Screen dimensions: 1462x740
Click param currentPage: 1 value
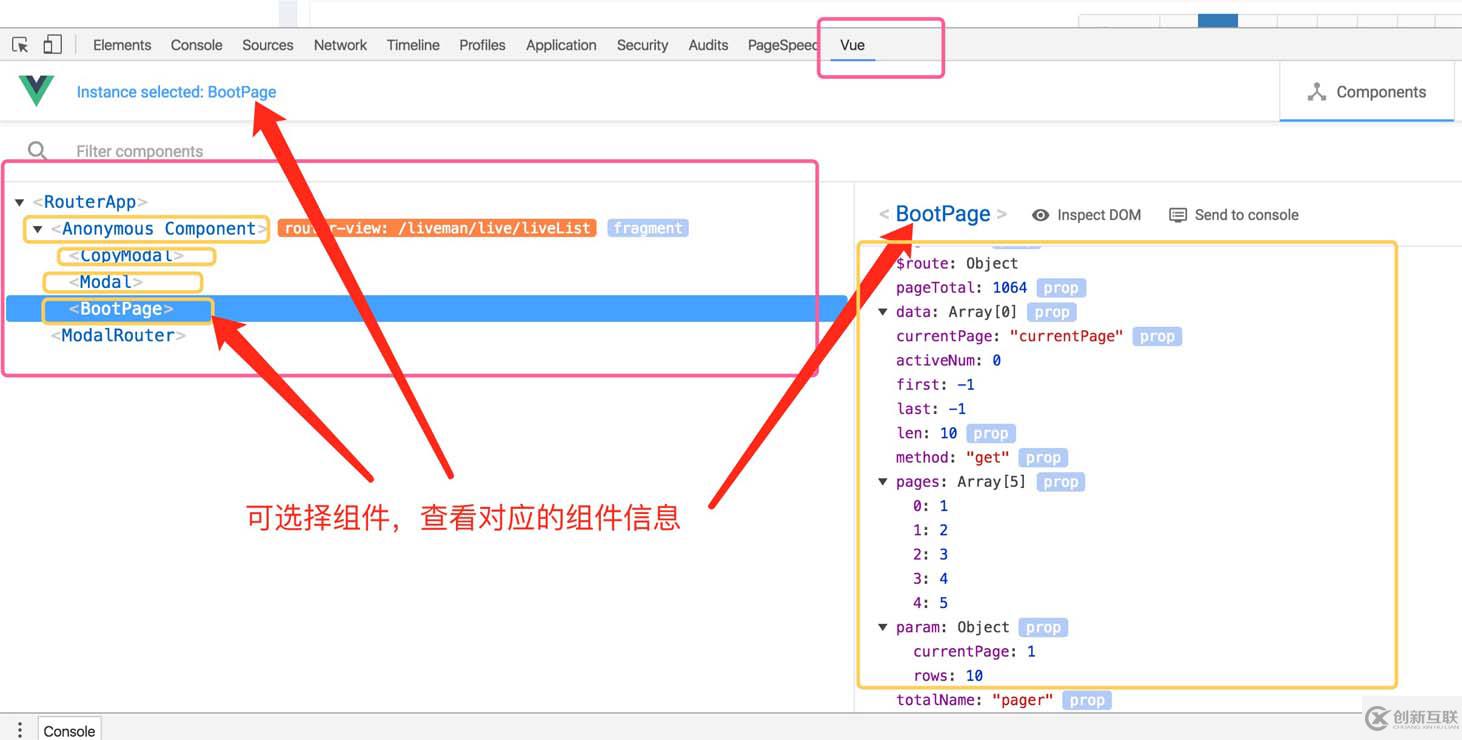974,652
